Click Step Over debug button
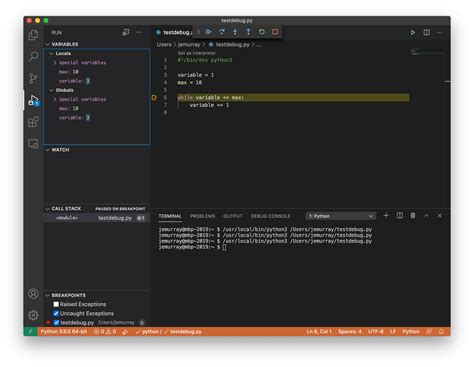The image size is (474, 367). point(222,32)
